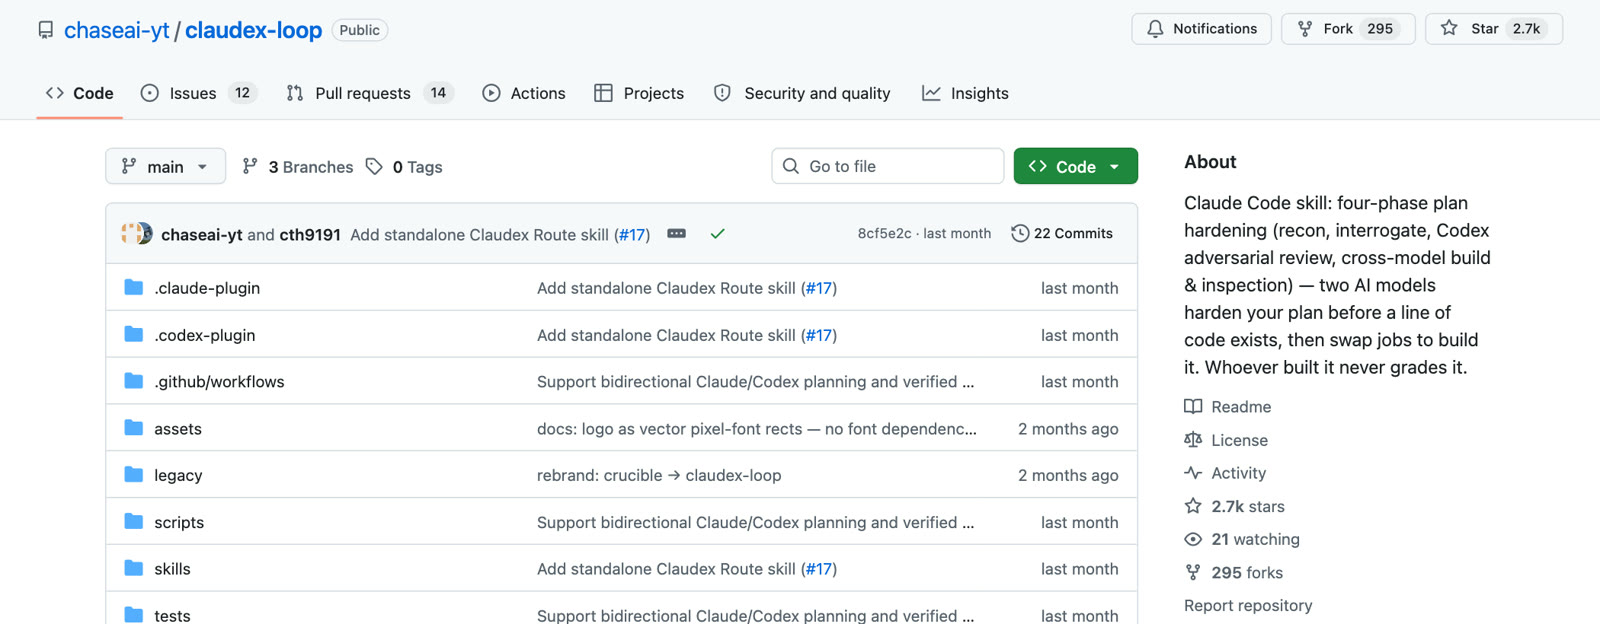The height and width of the screenshot is (624, 1600).
Task: Switch to the Code tab
Action: tap(80, 93)
